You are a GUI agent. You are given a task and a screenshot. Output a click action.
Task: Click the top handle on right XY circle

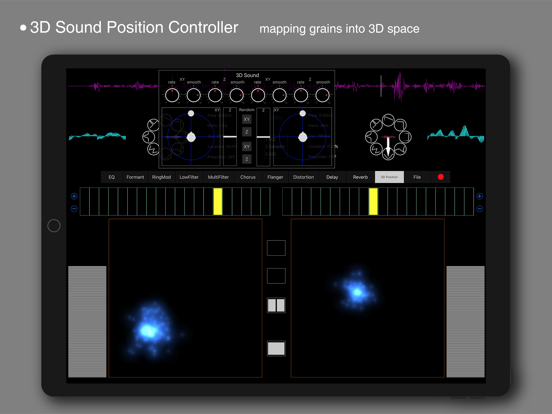coord(302,113)
